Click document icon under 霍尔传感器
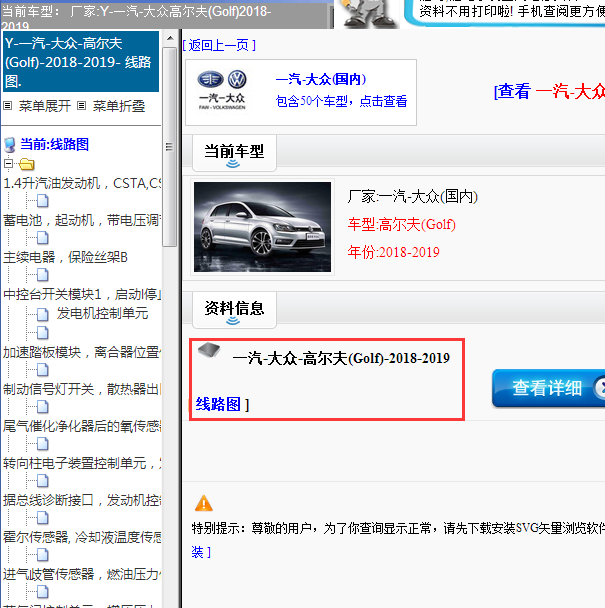Image resolution: width=605 pixels, height=608 pixels. click(43, 555)
